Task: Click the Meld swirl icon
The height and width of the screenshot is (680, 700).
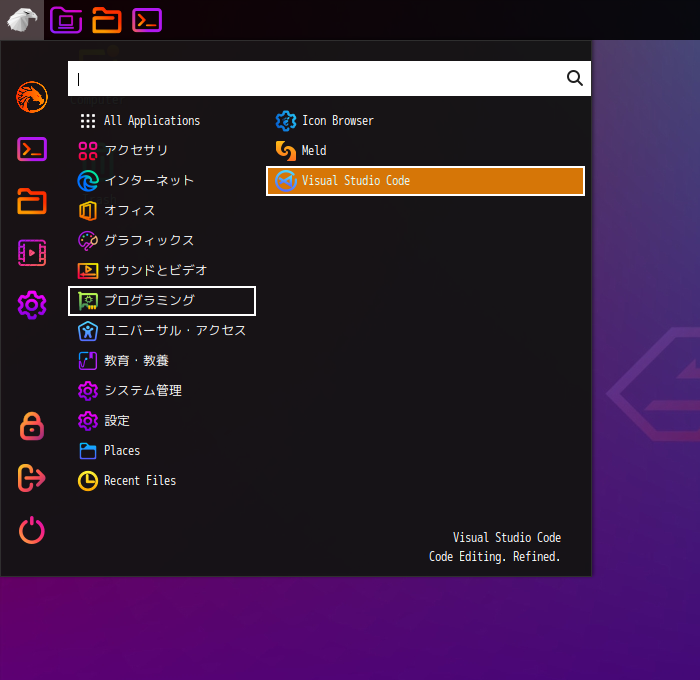Action: click(286, 150)
